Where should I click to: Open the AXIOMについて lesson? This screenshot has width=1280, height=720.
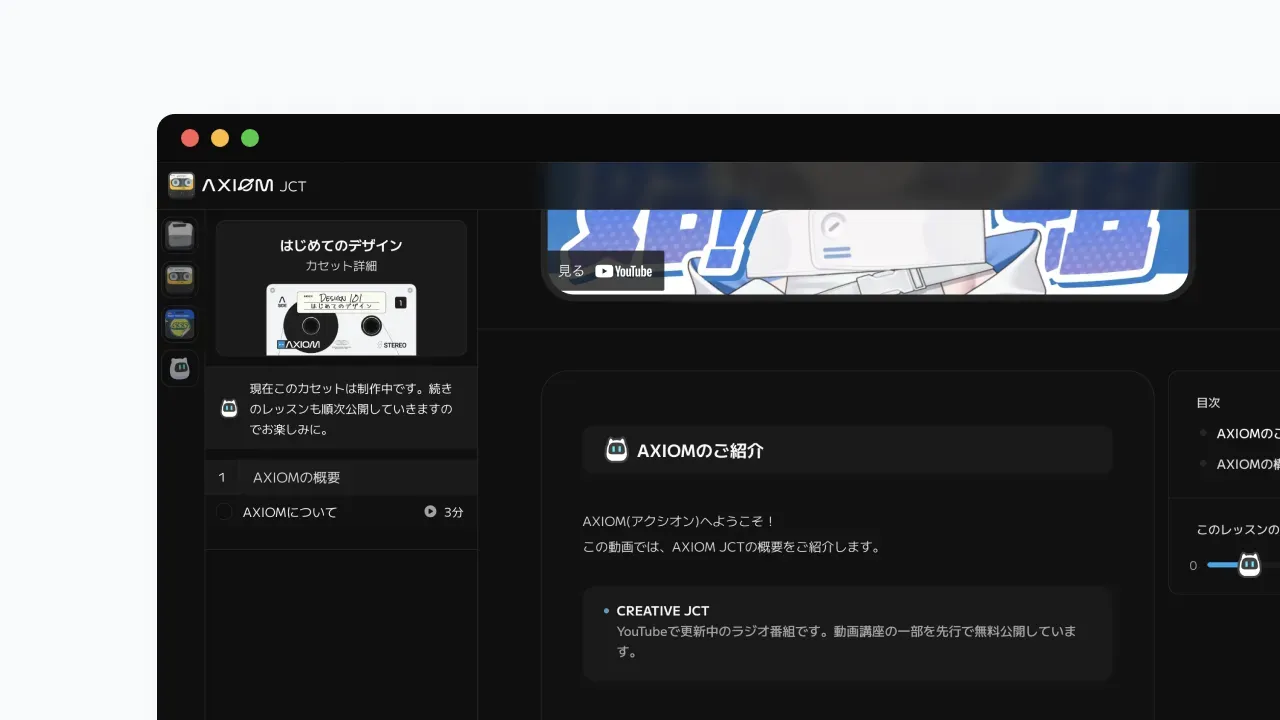click(341, 512)
